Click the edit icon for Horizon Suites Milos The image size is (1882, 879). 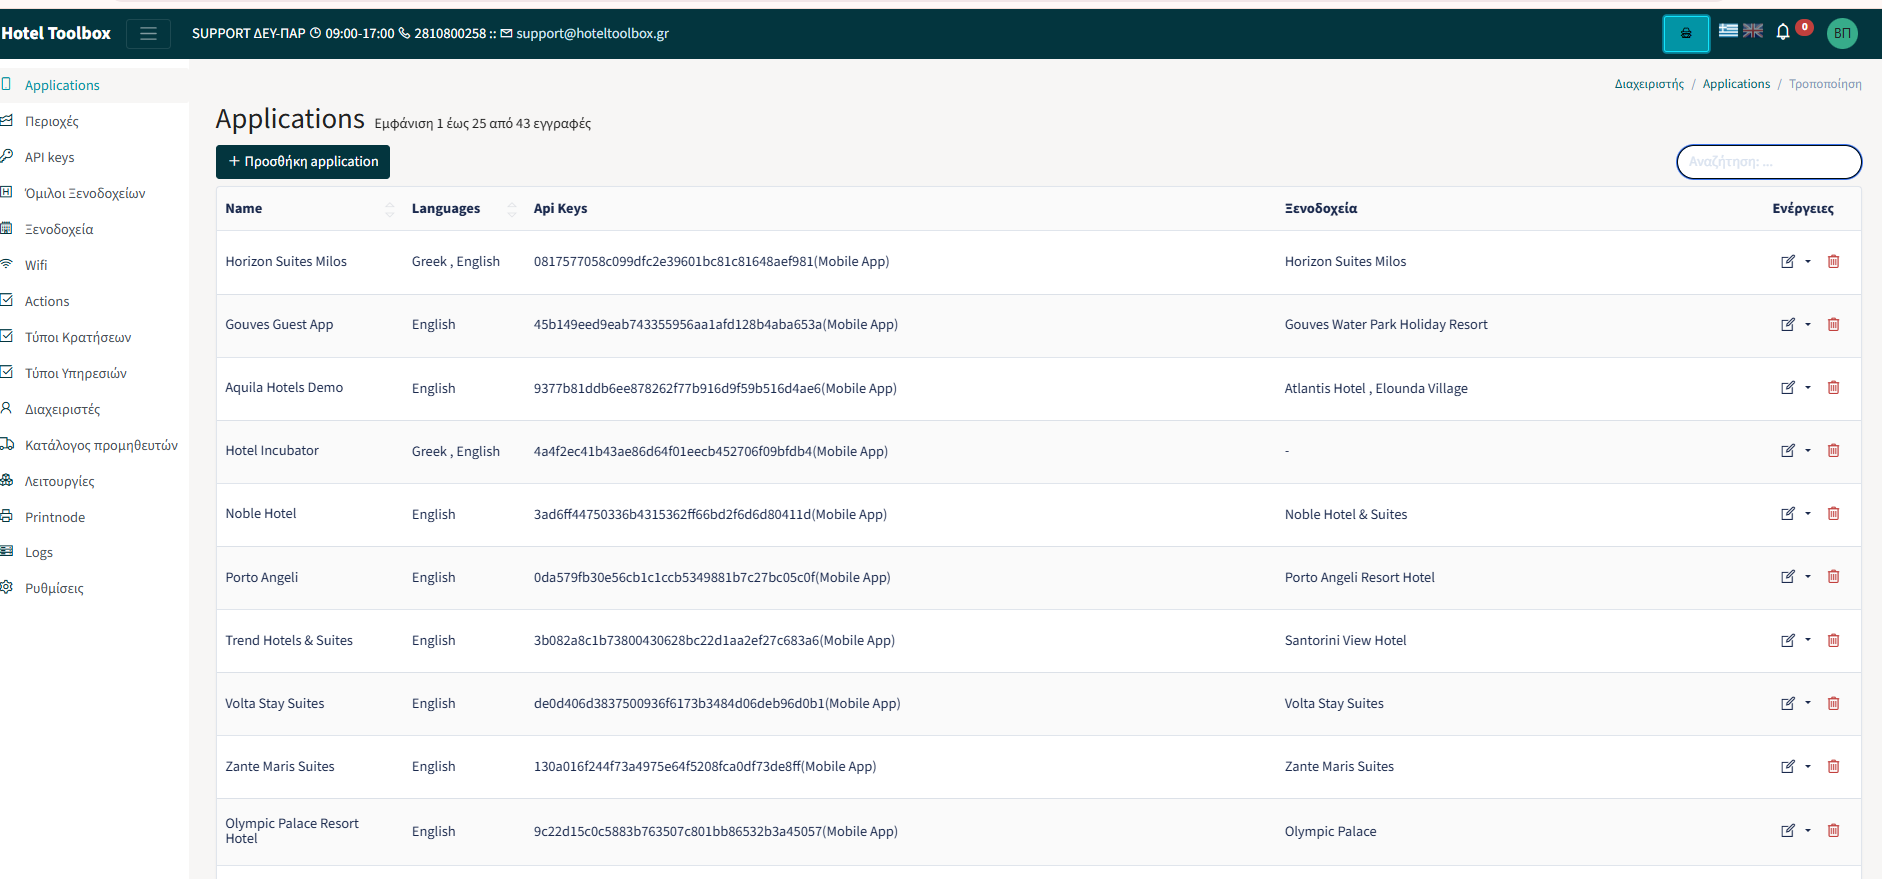[x=1788, y=261]
